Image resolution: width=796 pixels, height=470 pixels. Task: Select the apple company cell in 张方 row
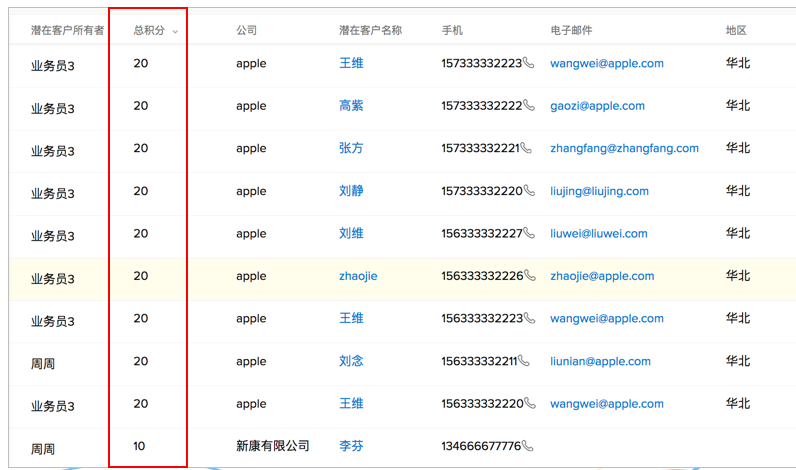(251, 149)
